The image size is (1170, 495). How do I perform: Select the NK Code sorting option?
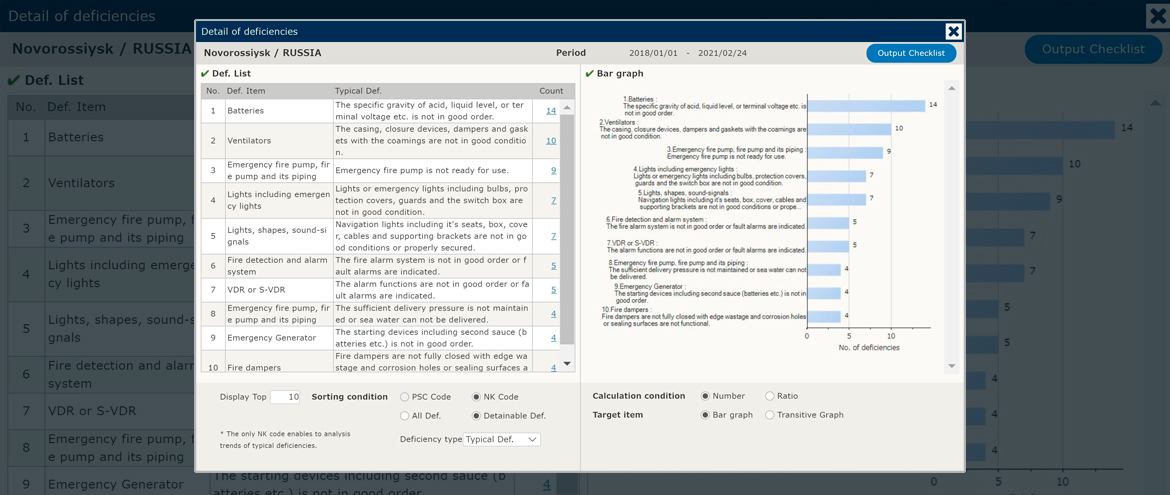tap(476, 397)
